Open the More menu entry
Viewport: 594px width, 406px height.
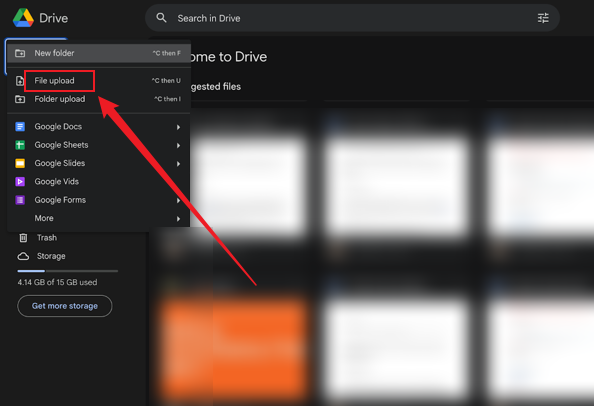pyautogui.click(x=99, y=218)
